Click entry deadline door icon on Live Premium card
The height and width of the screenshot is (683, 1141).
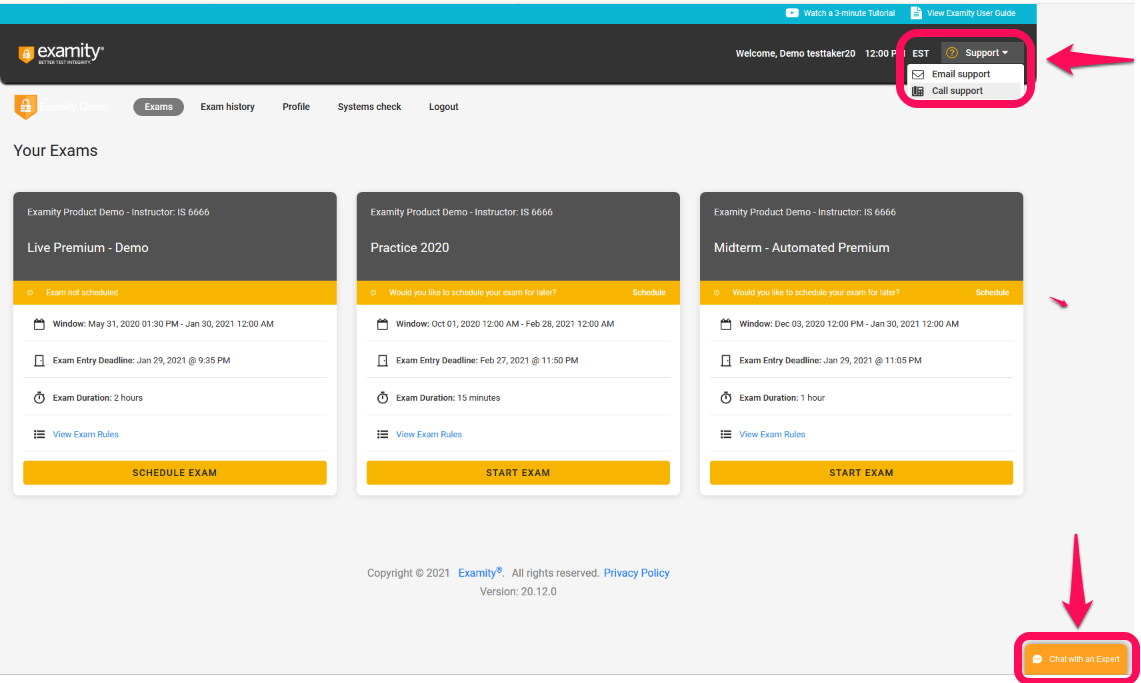(x=39, y=360)
